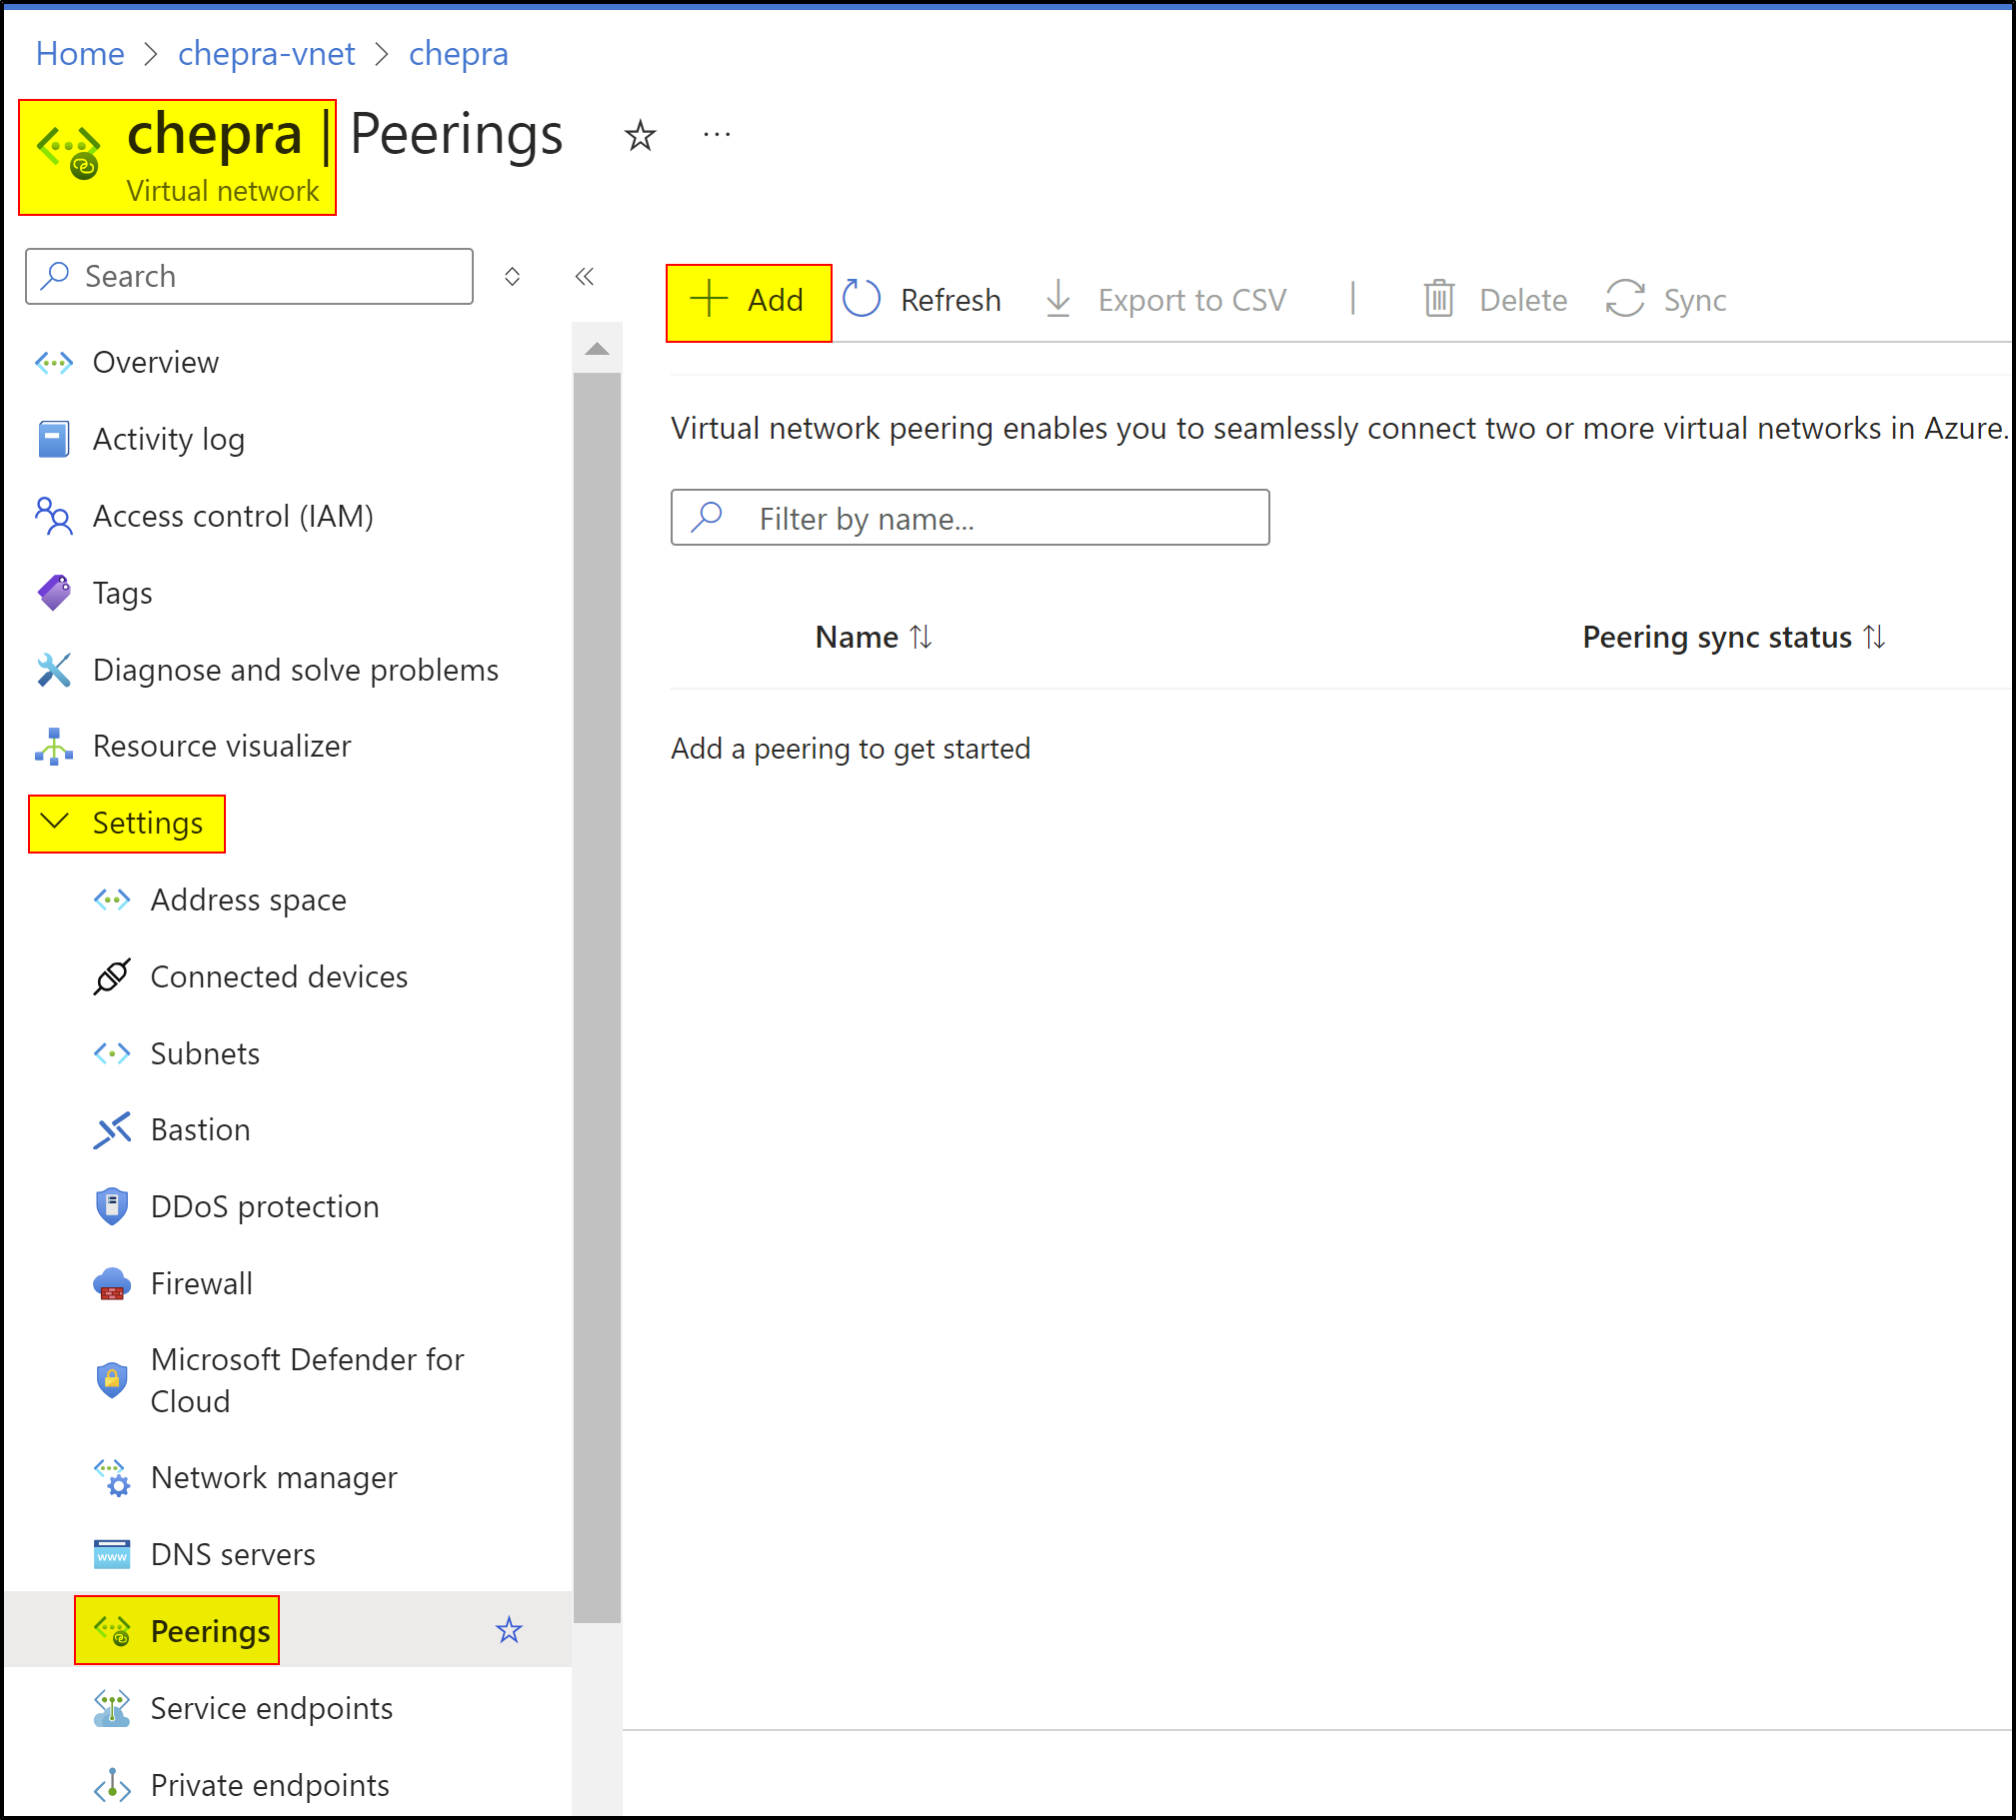The width and height of the screenshot is (2016, 1820).
Task: Open the more options ellipsis menu
Action: click(717, 133)
